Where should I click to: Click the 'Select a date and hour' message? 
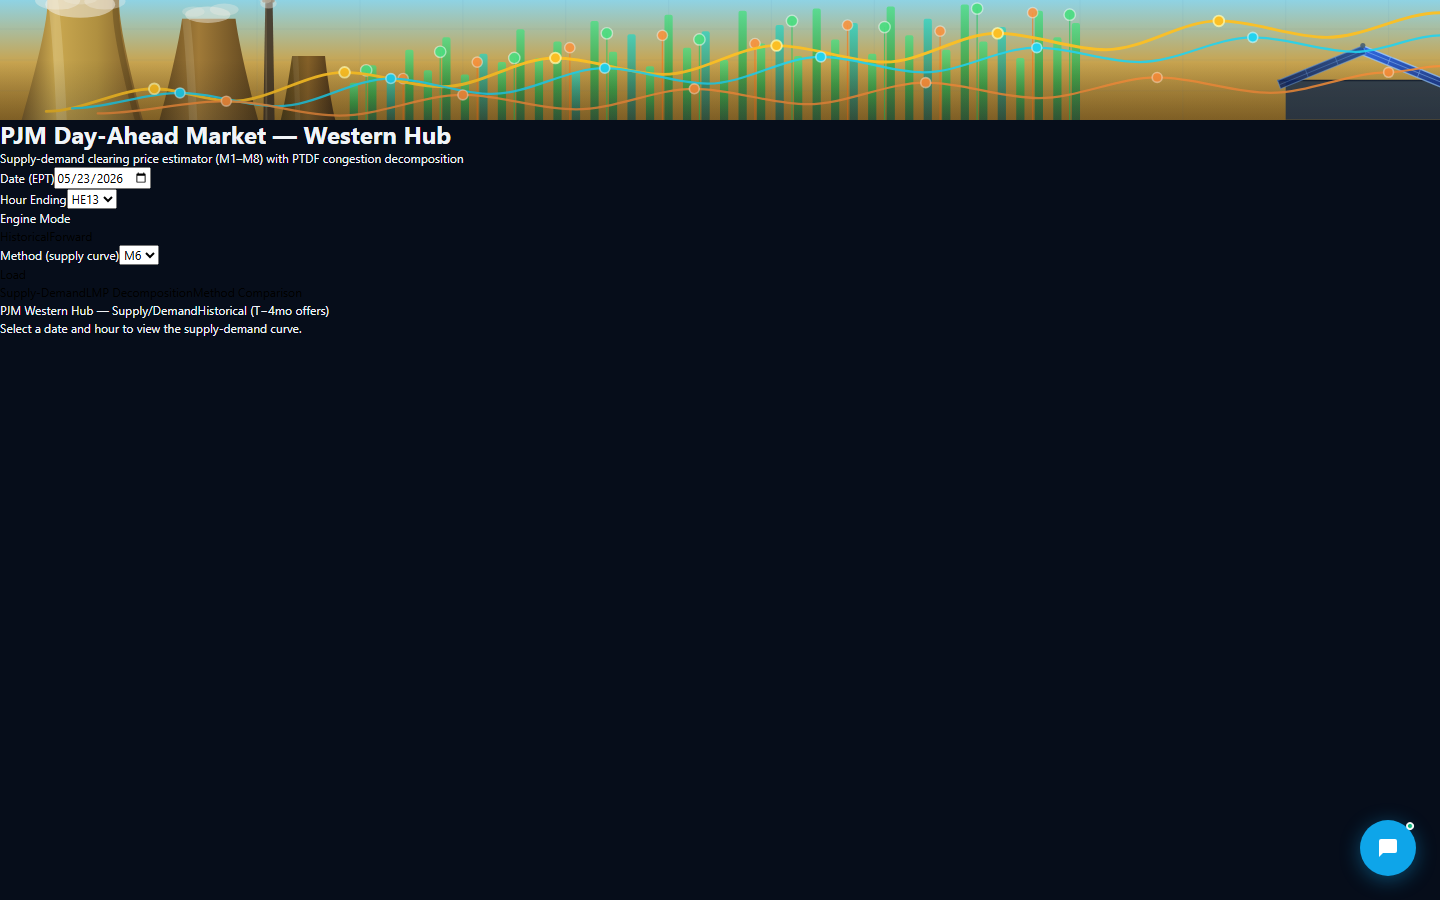click(x=151, y=329)
